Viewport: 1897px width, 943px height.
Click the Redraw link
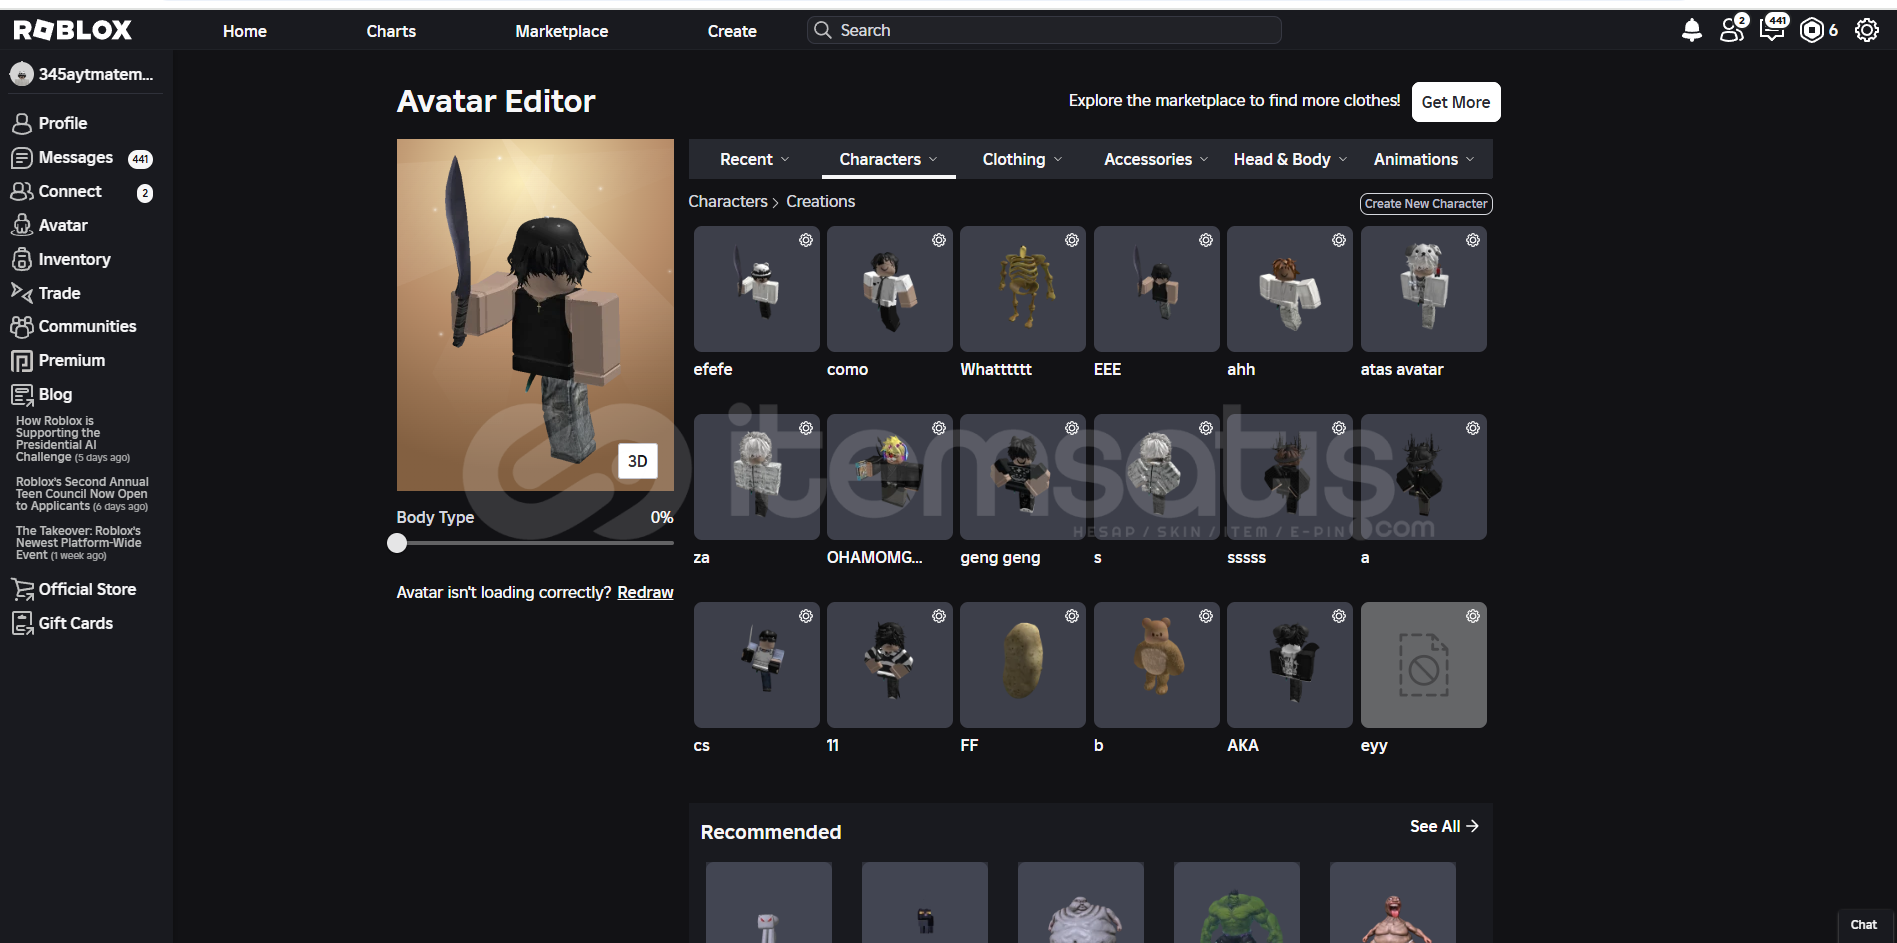click(x=645, y=593)
